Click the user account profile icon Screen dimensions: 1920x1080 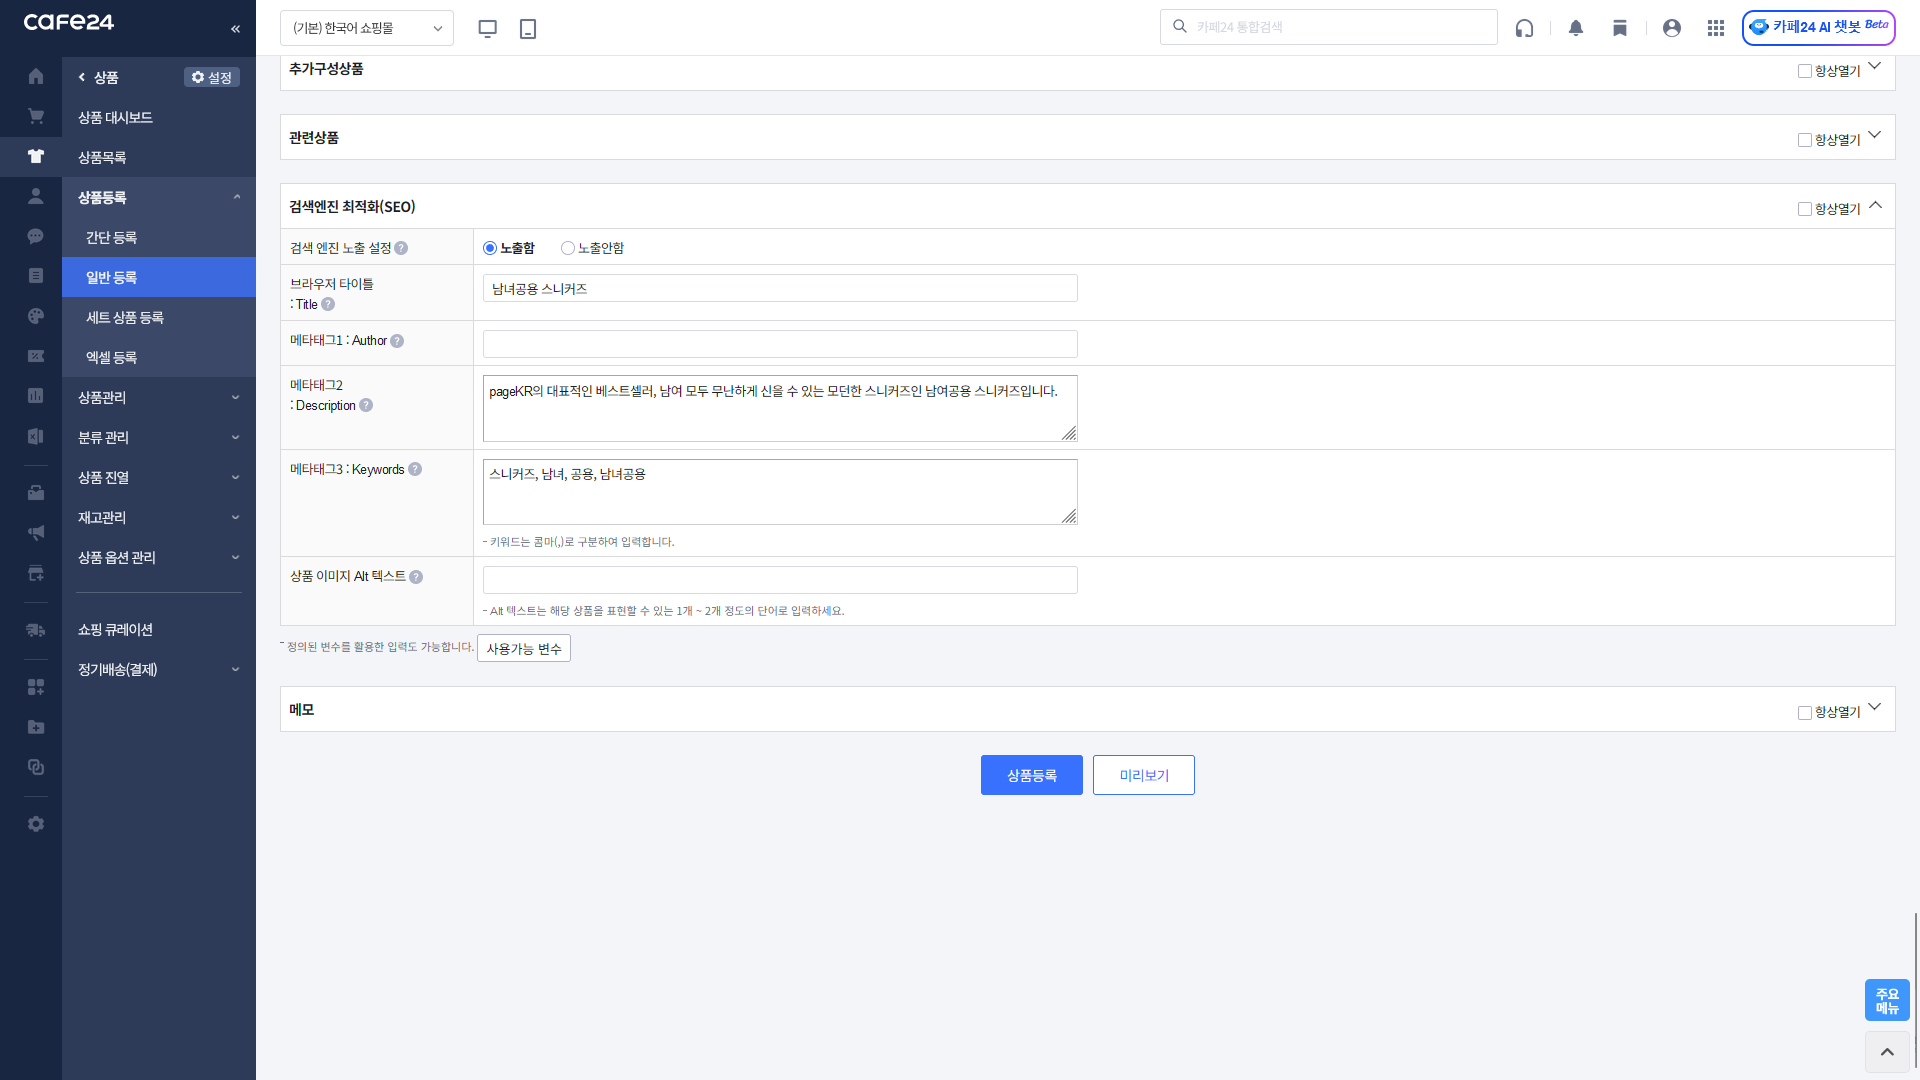pos(1672,28)
